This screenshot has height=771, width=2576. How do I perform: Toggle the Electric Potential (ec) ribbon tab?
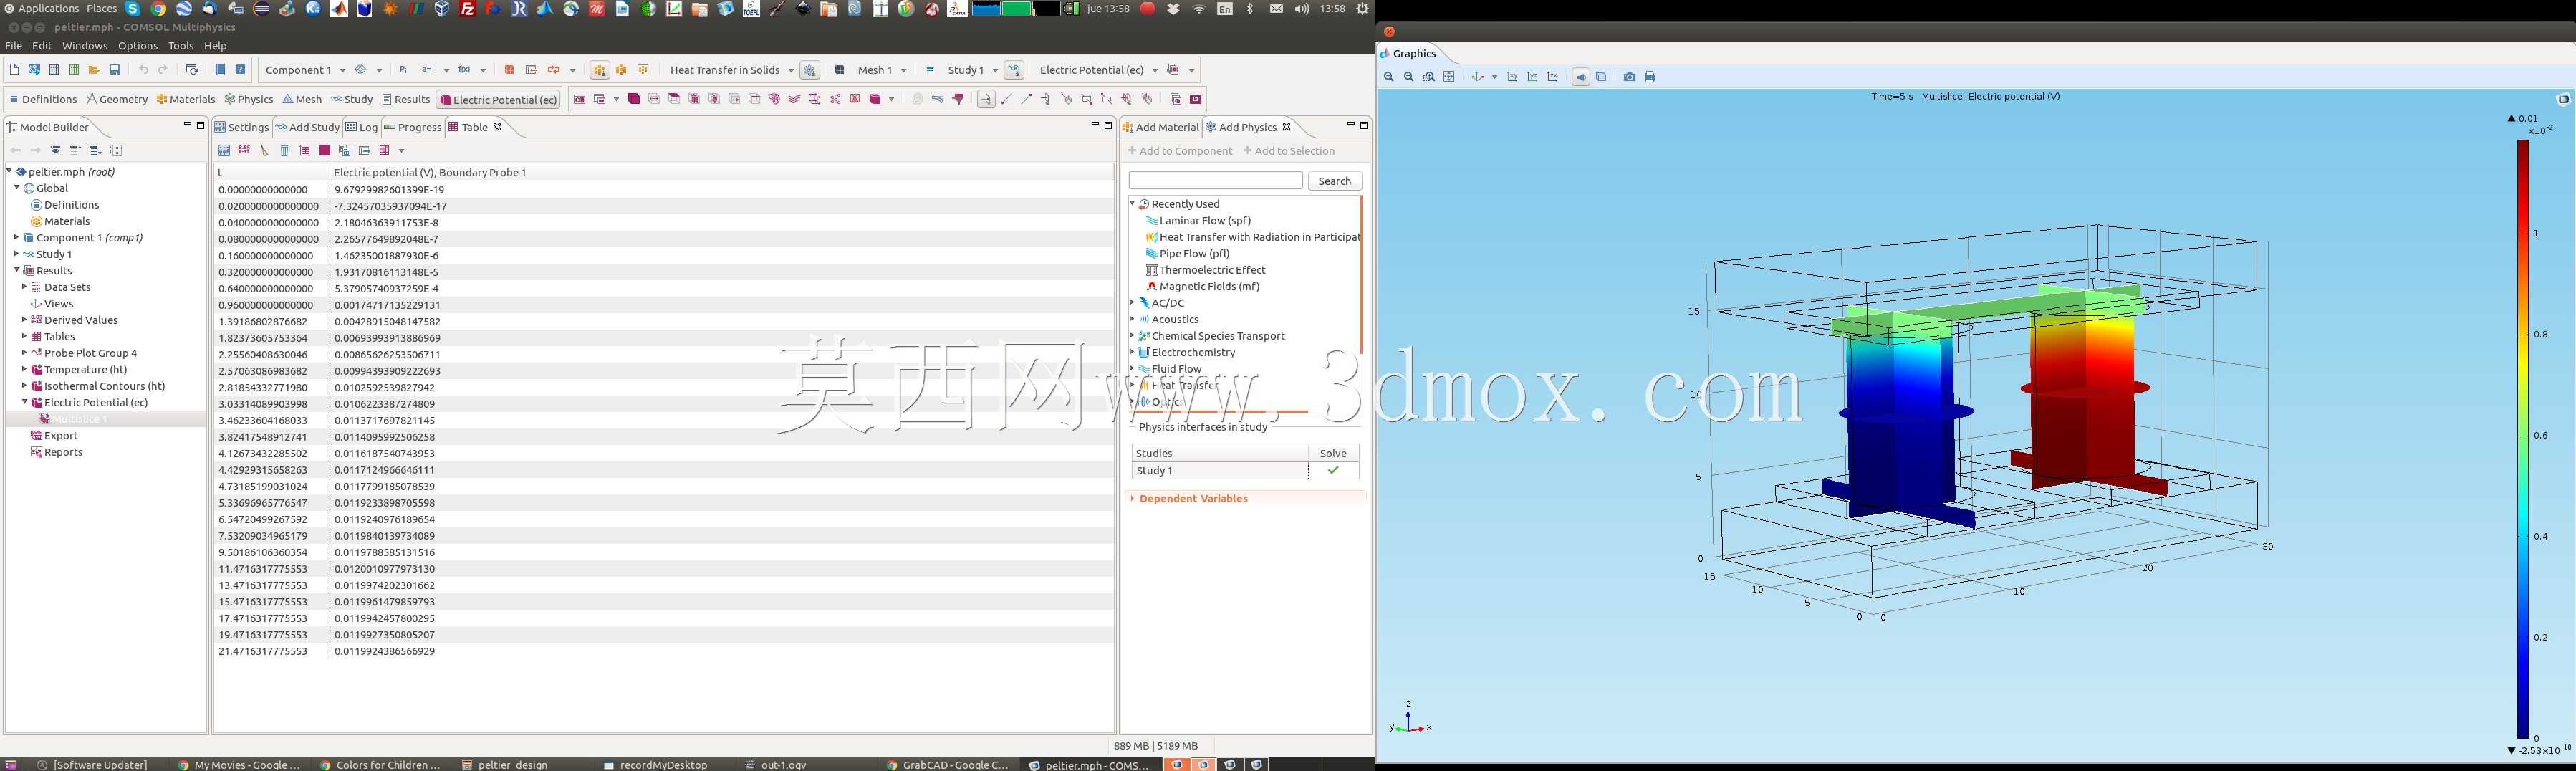(x=498, y=99)
